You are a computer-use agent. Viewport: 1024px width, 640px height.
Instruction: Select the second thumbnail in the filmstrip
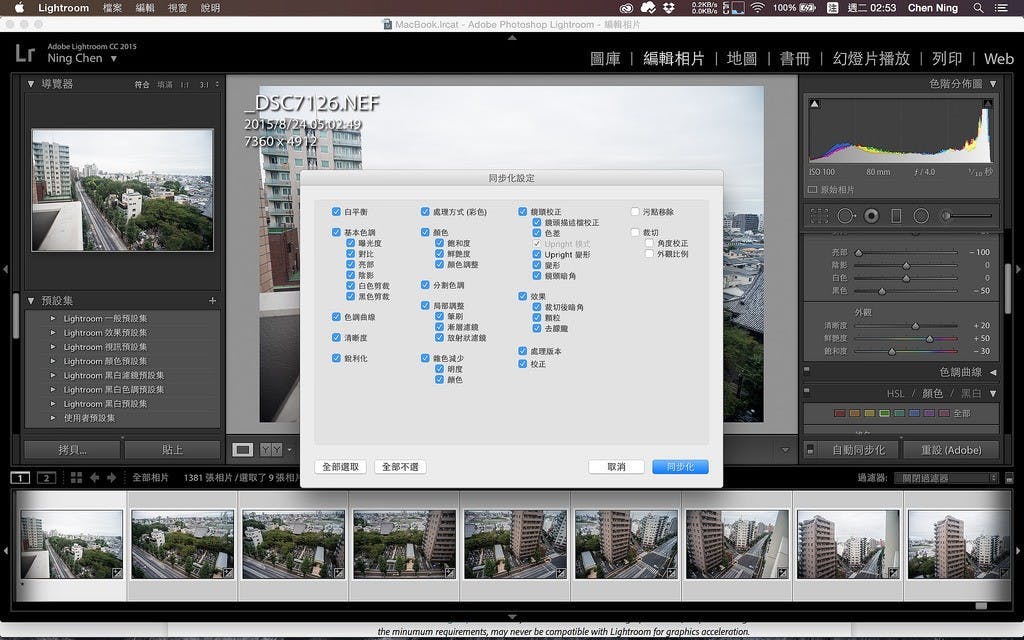coord(182,545)
